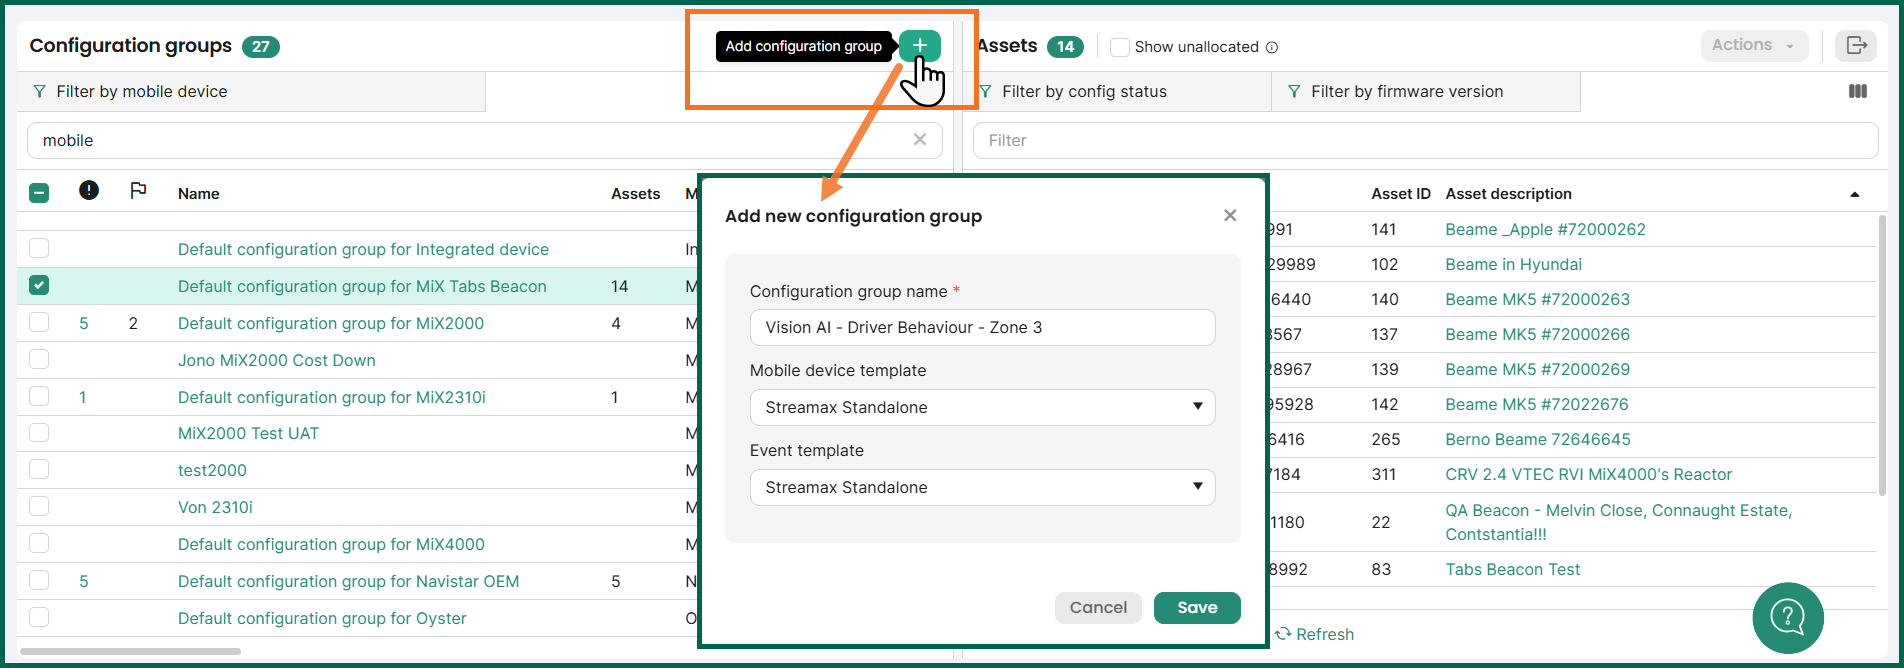Image resolution: width=1904 pixels, height=668 pixels.
Task: Open Filter by firmware version
Action: (x=1426, y=91)
